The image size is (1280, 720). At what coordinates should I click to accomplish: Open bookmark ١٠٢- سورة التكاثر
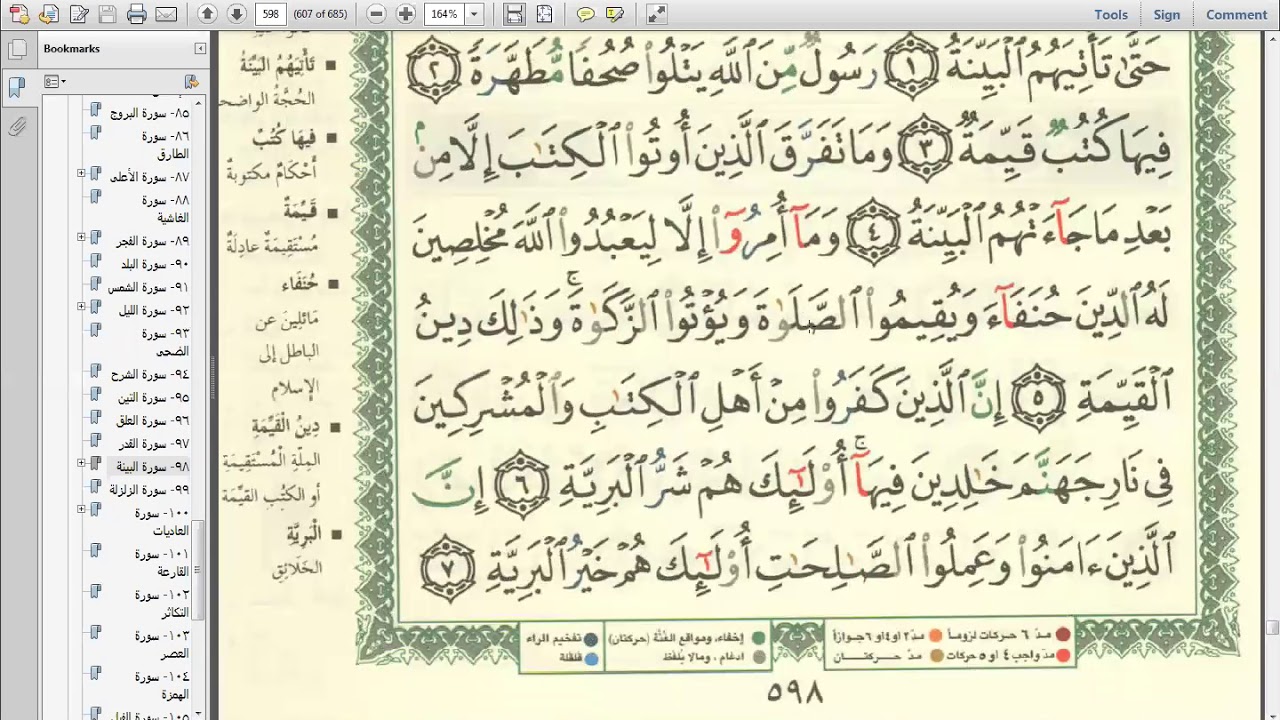click(162, 604)
